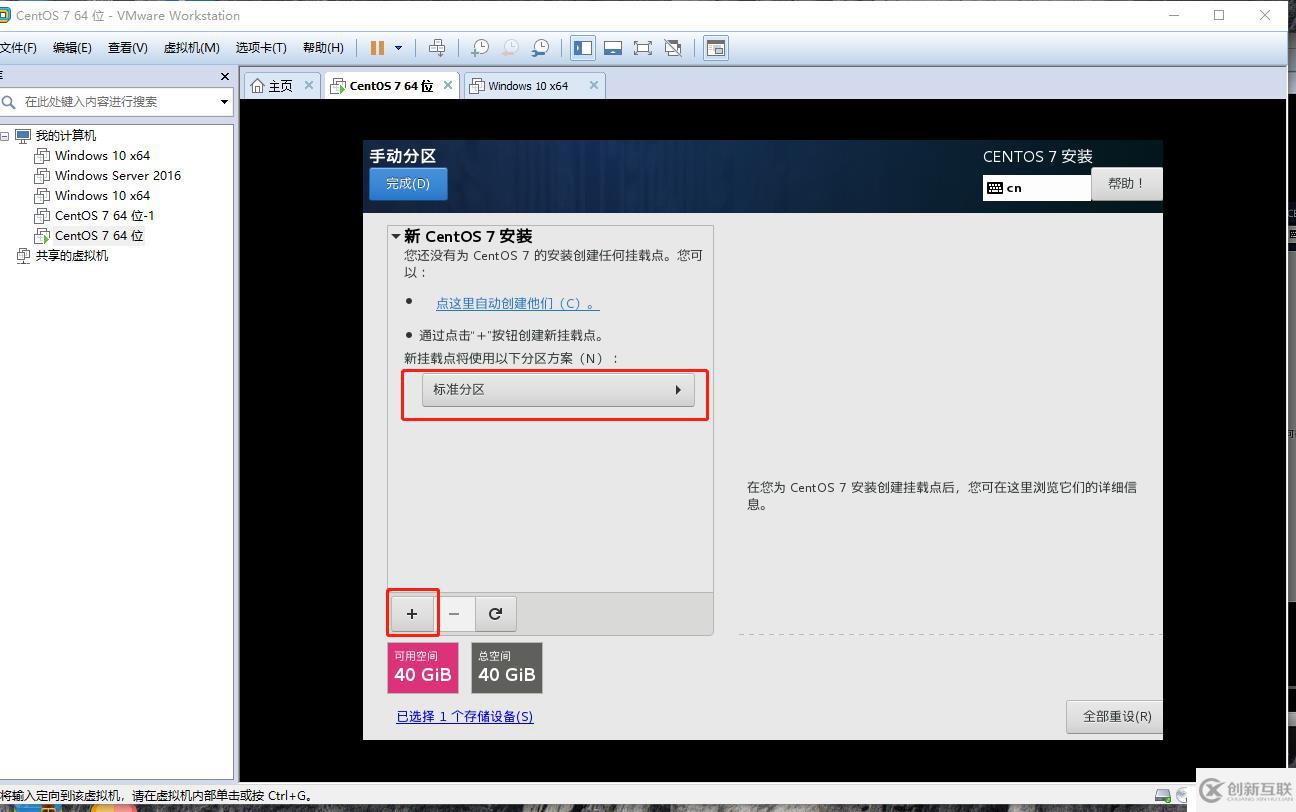This screenshot has height=812, width=1296.
Task: Click the Unity mode icon
Action: pos(673,48)
